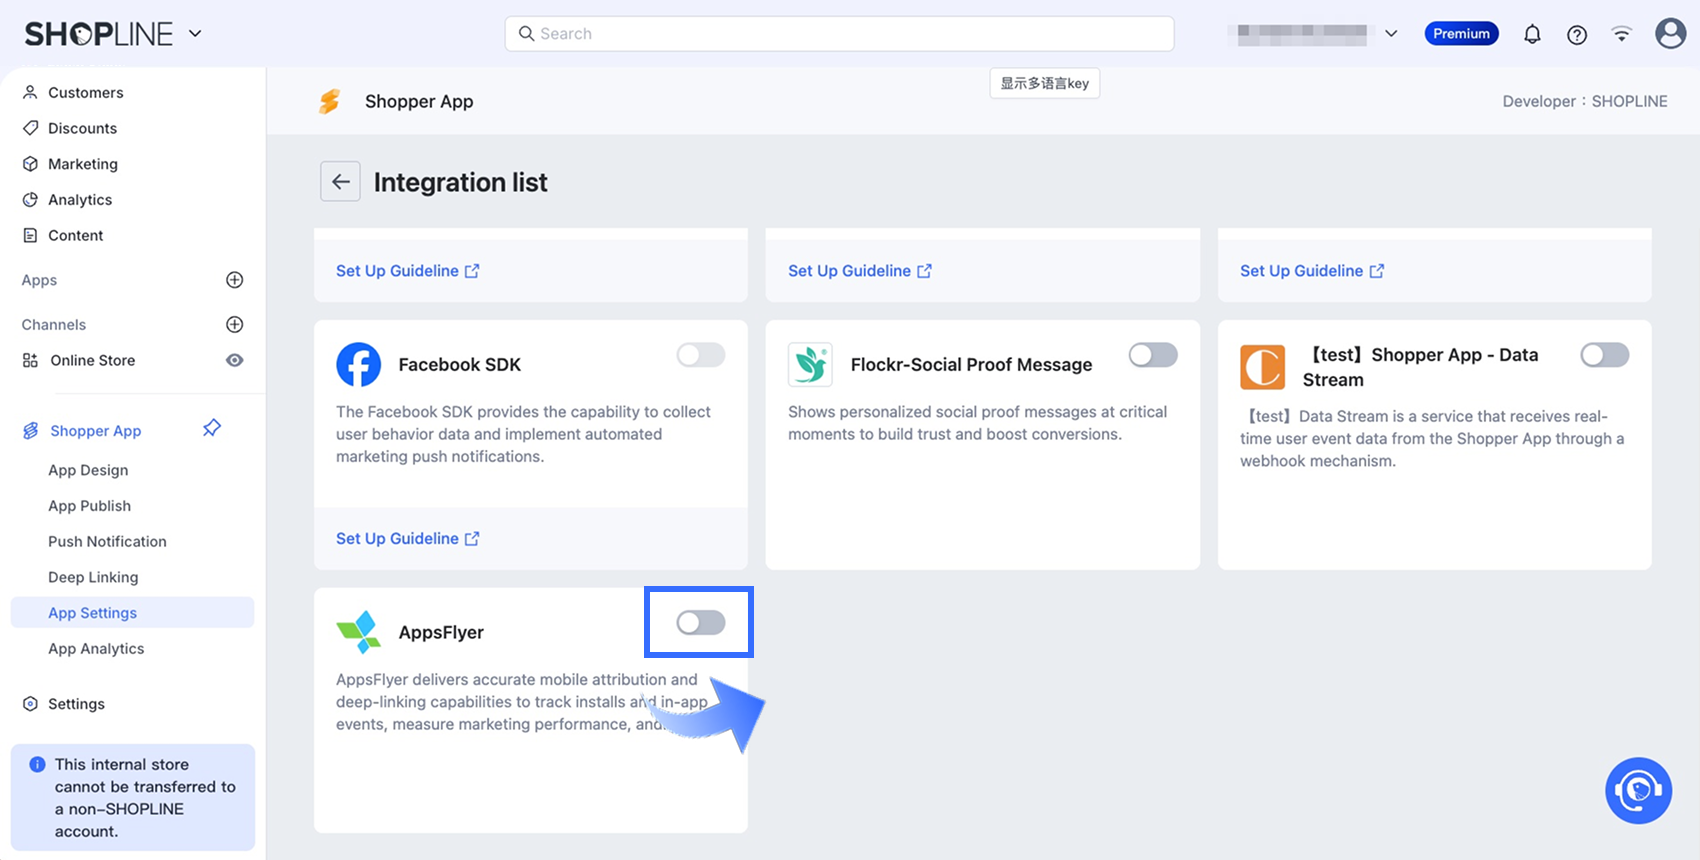
Task: Open Facebook SDK Set Up Guideline link
Action: (407, 538)
